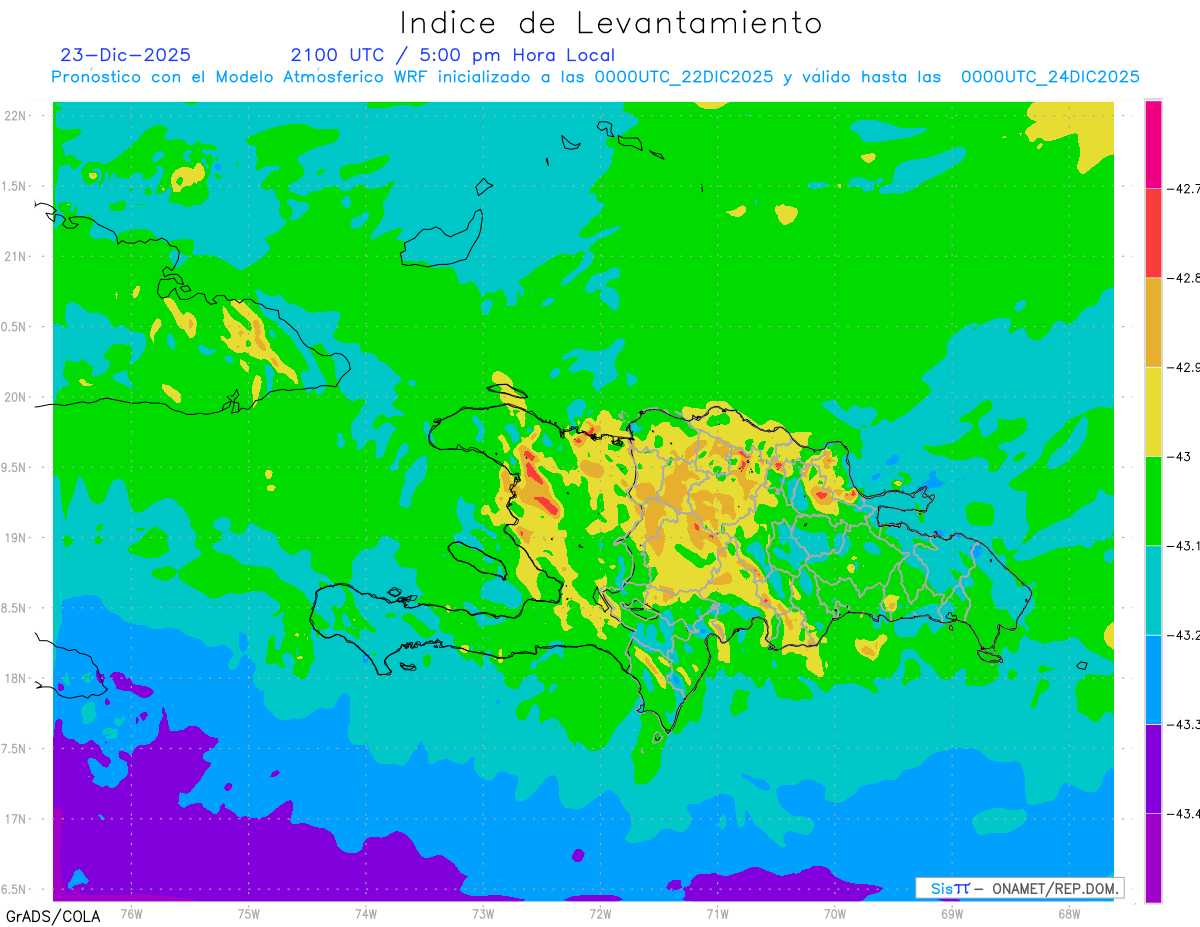Click the '-43.4' legend value
Image resolution: width=1200 pixels, height=927 pixels.
1184,813
